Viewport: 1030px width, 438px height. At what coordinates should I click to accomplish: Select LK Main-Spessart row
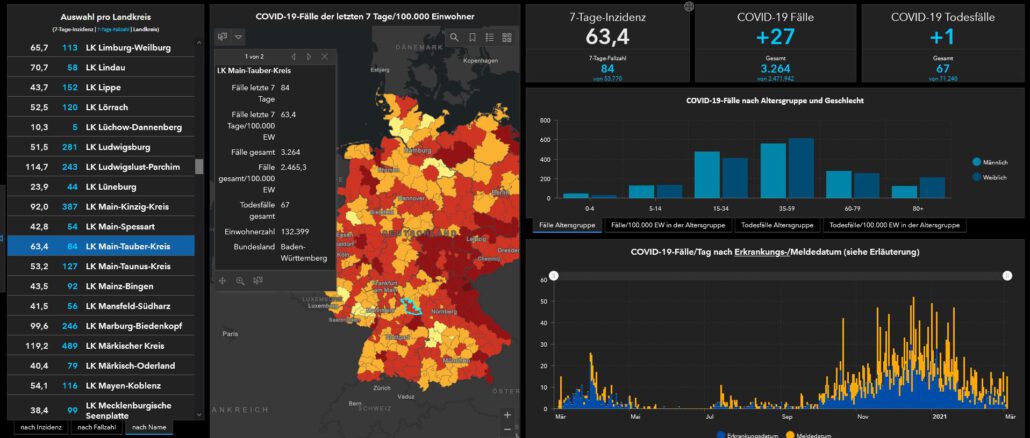pos(101,227)
